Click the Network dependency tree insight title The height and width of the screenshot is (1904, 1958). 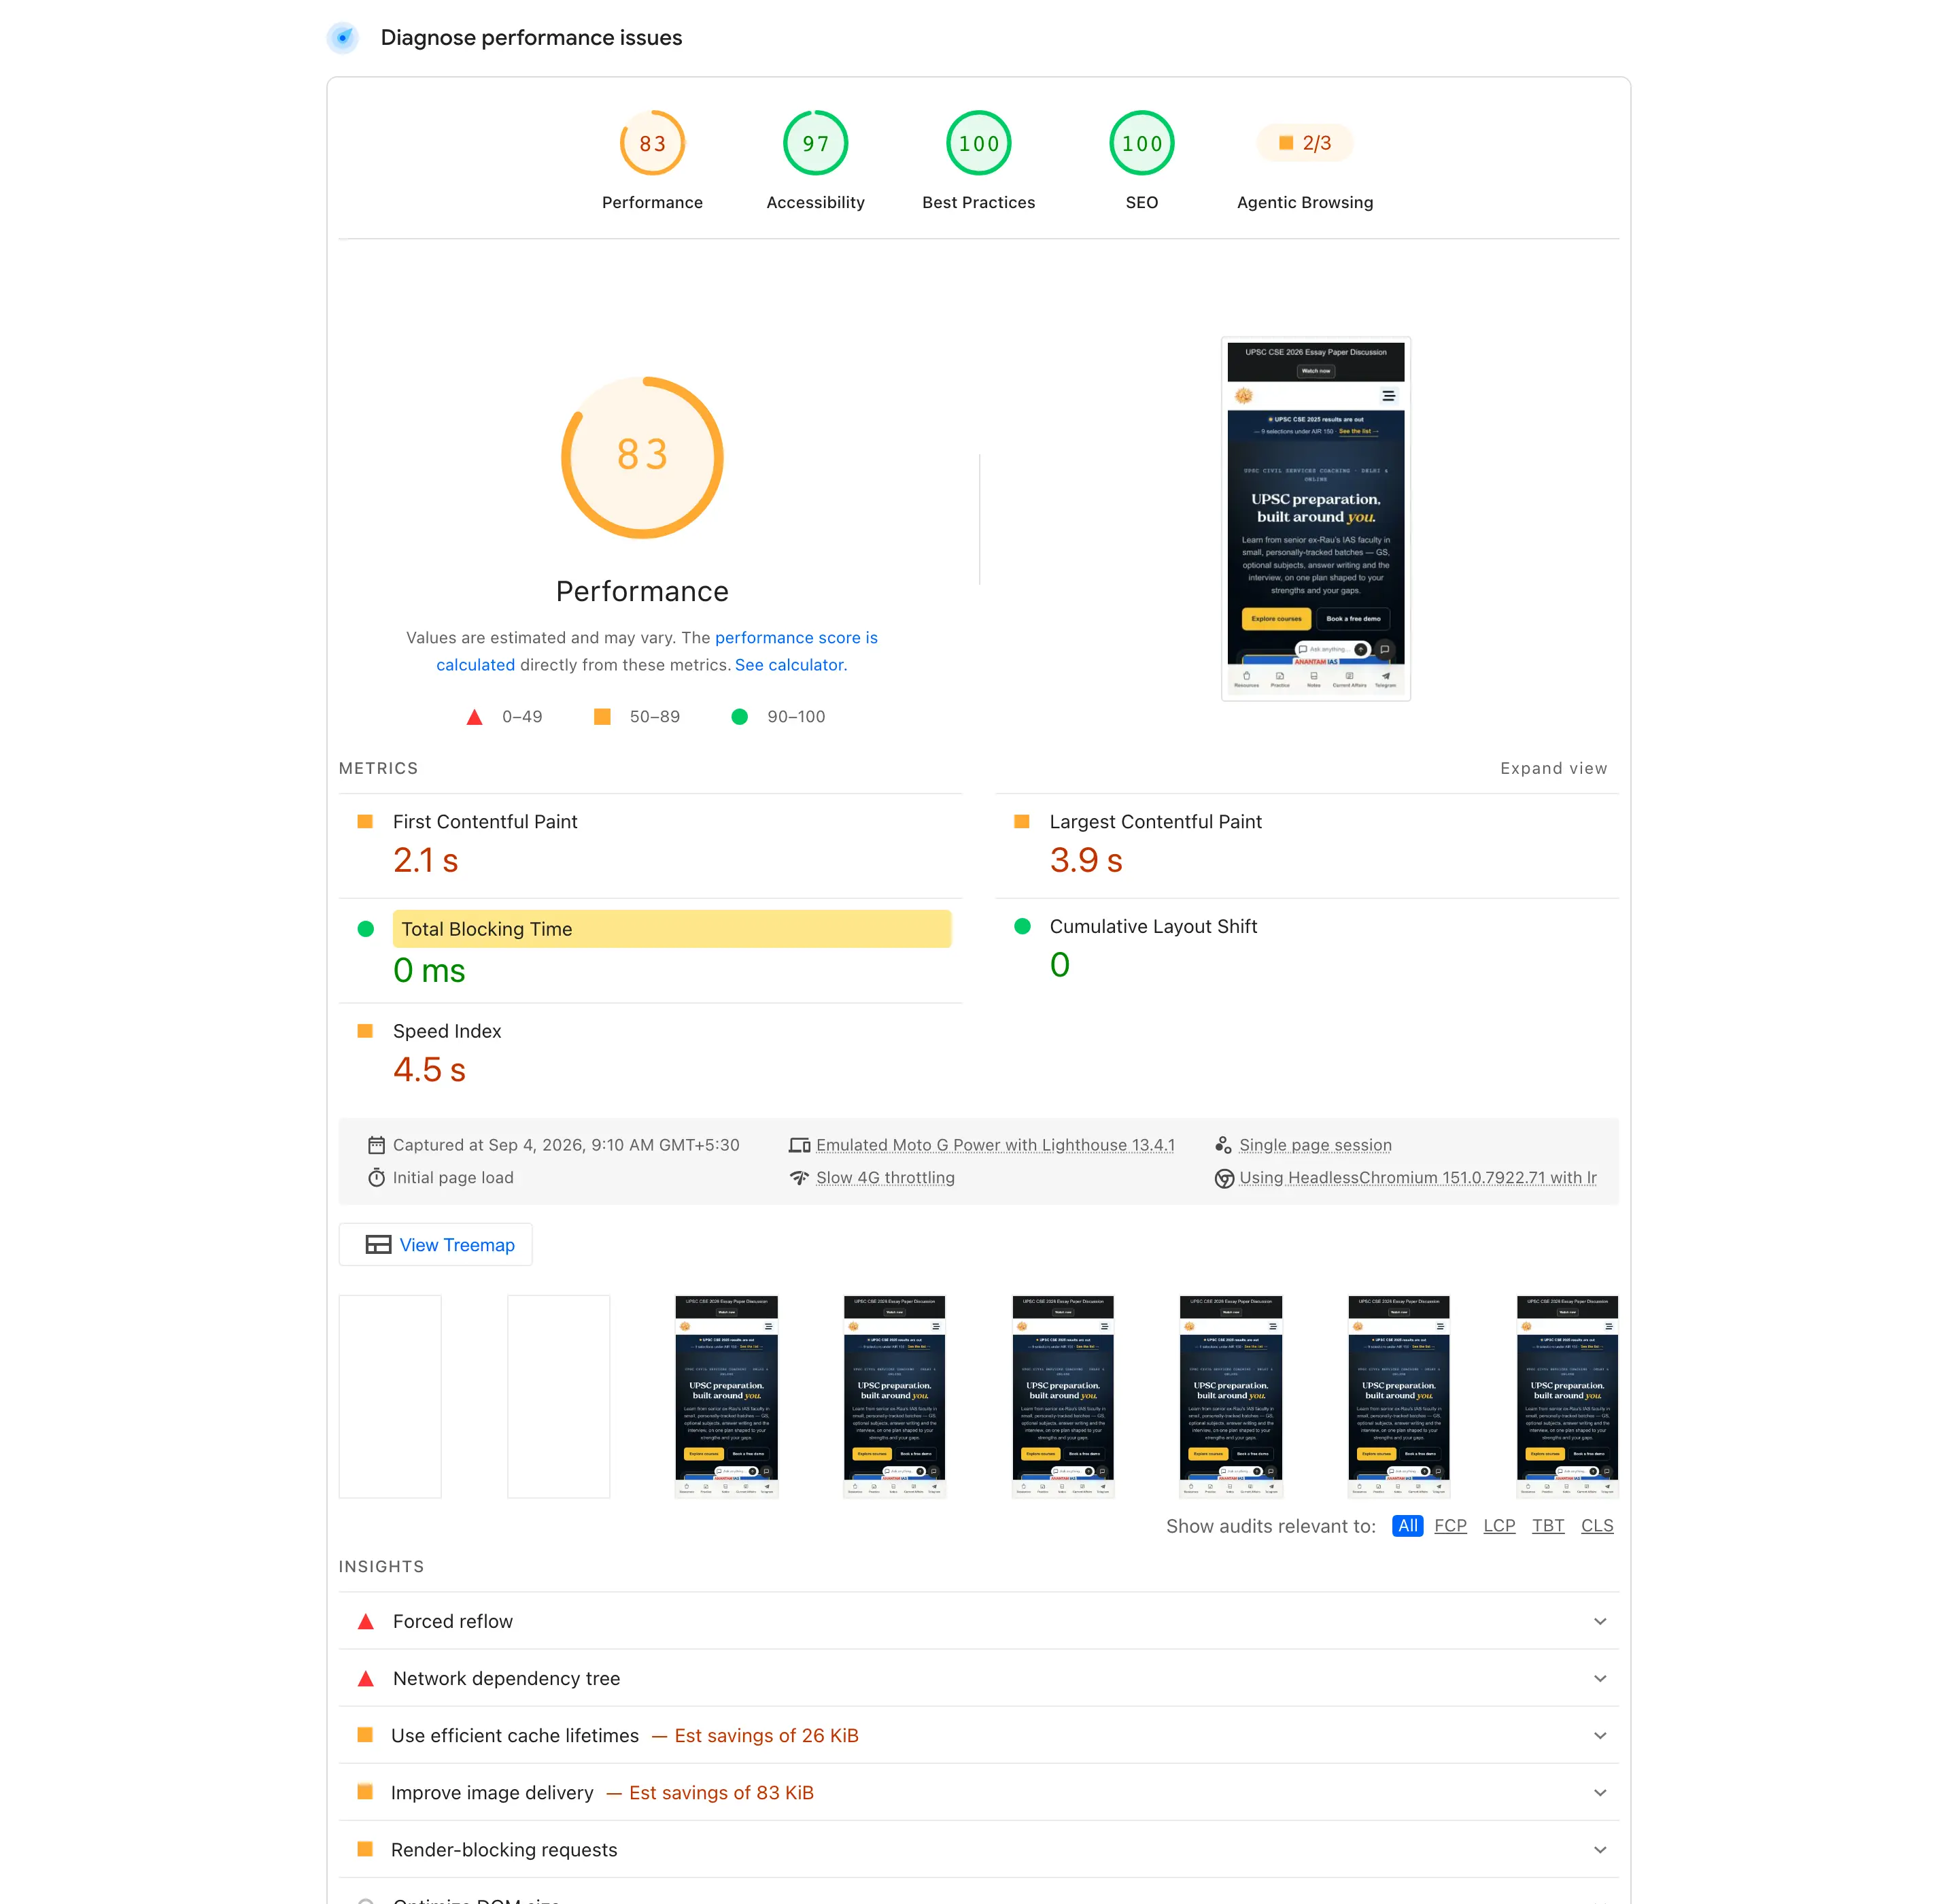click(x=506, y=1679)
